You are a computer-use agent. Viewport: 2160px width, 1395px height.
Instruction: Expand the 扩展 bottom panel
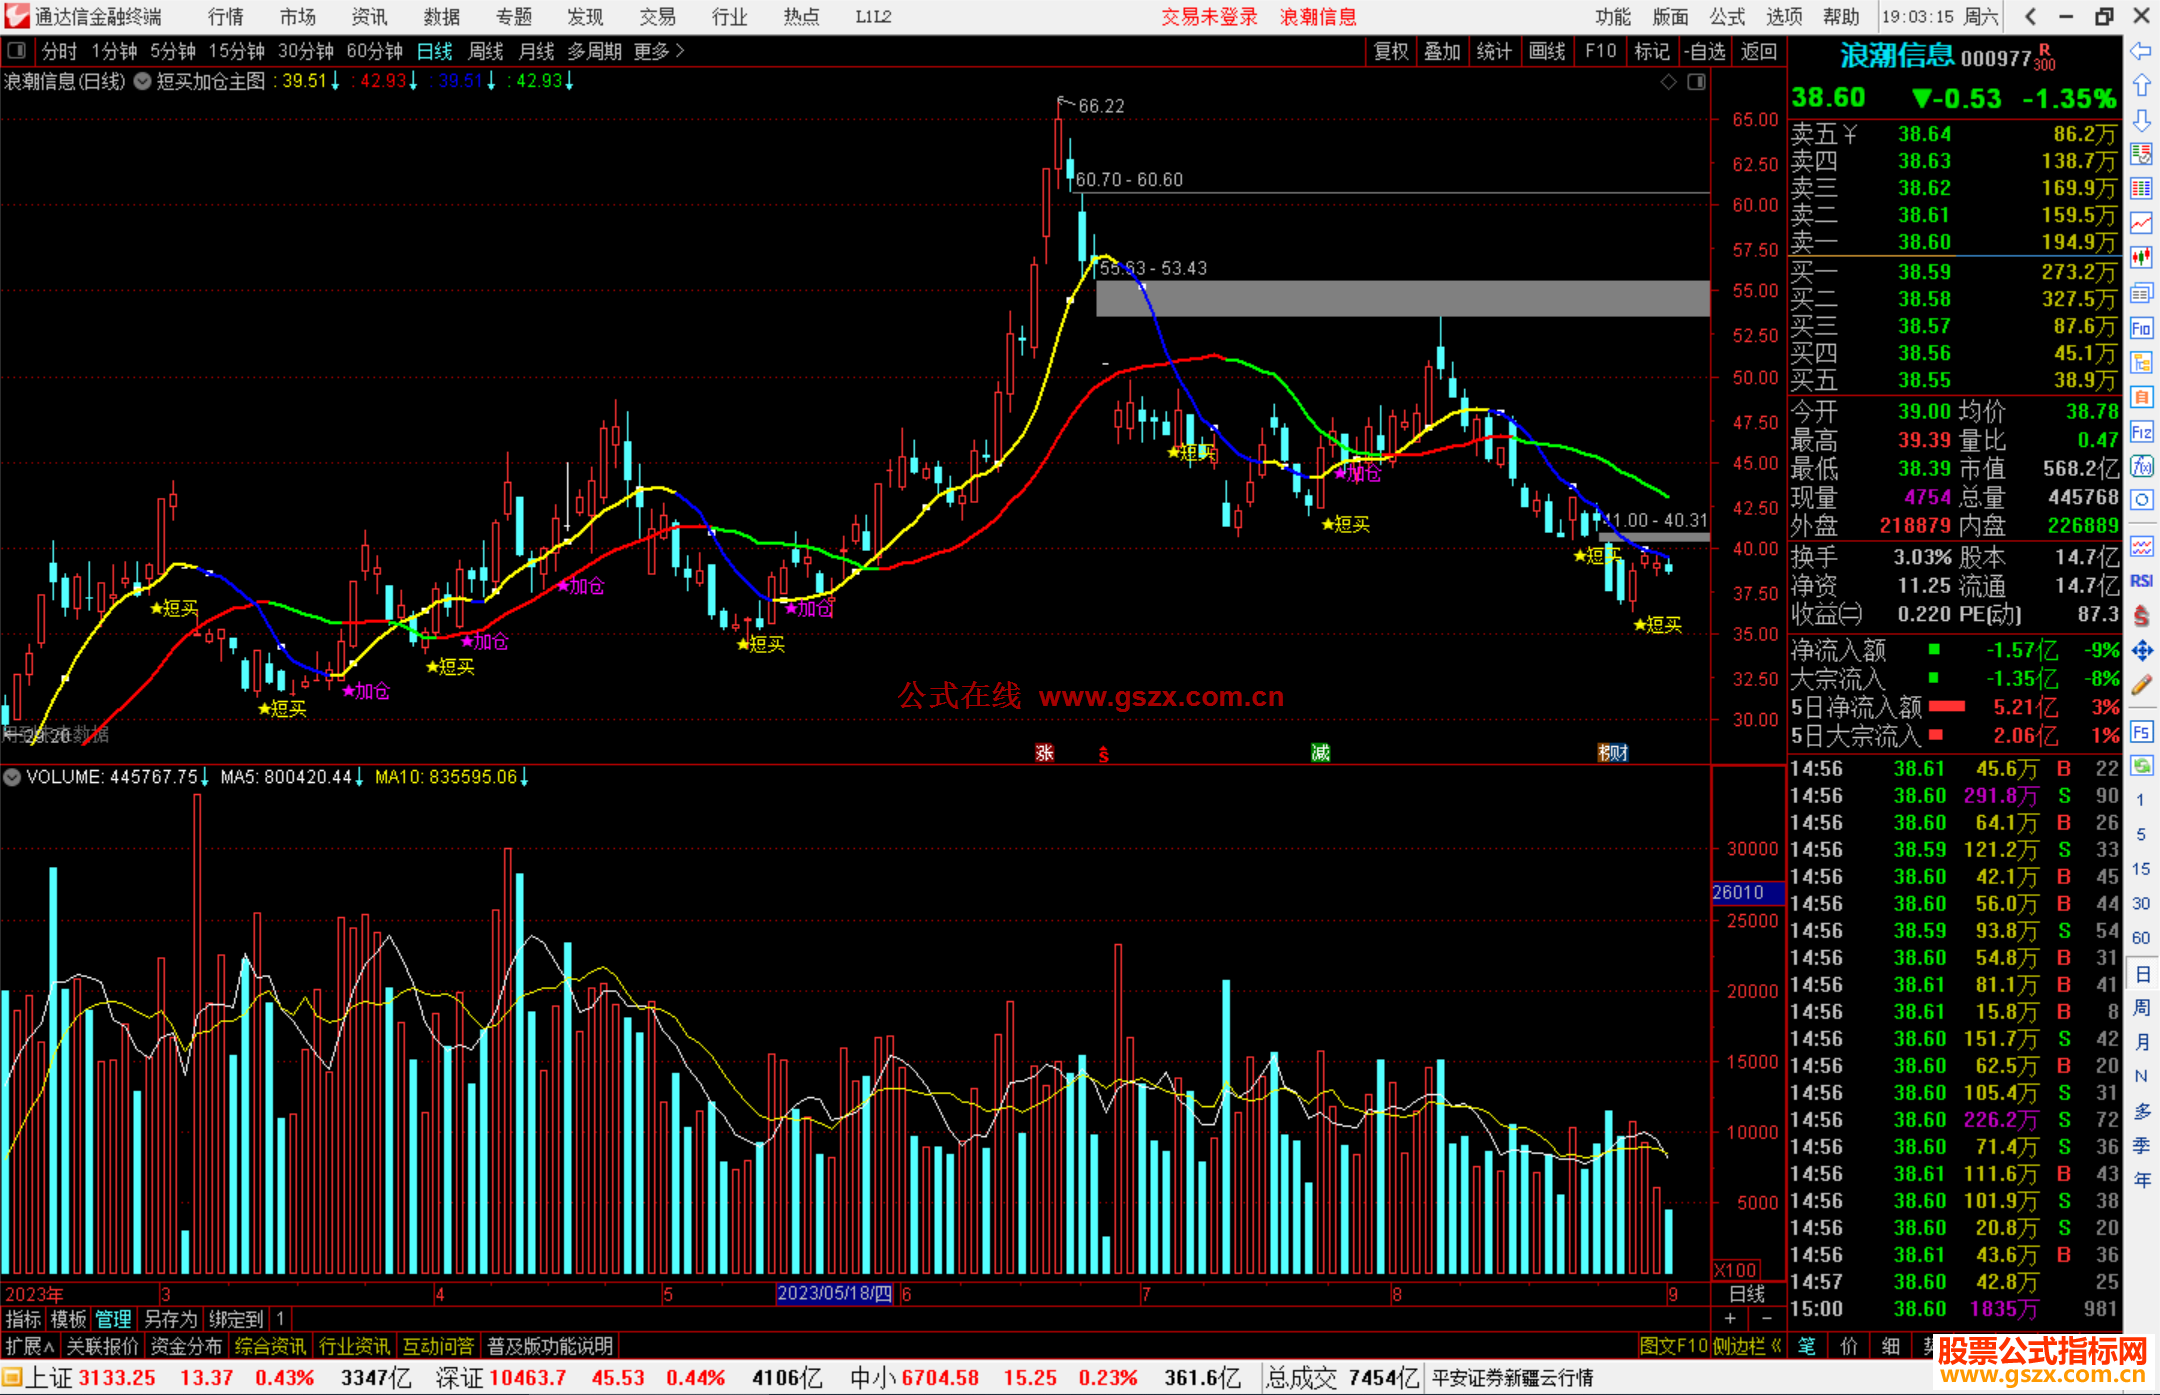(30, 1346)
